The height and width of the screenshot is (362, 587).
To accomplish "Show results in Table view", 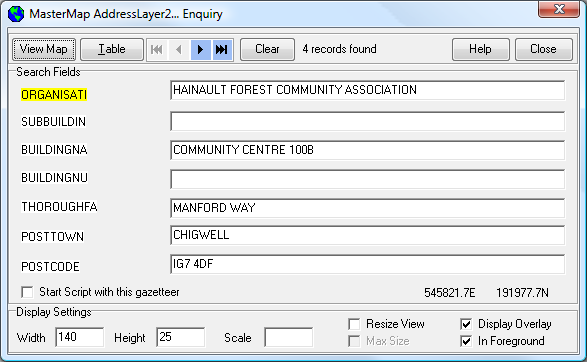I will 112,49.
